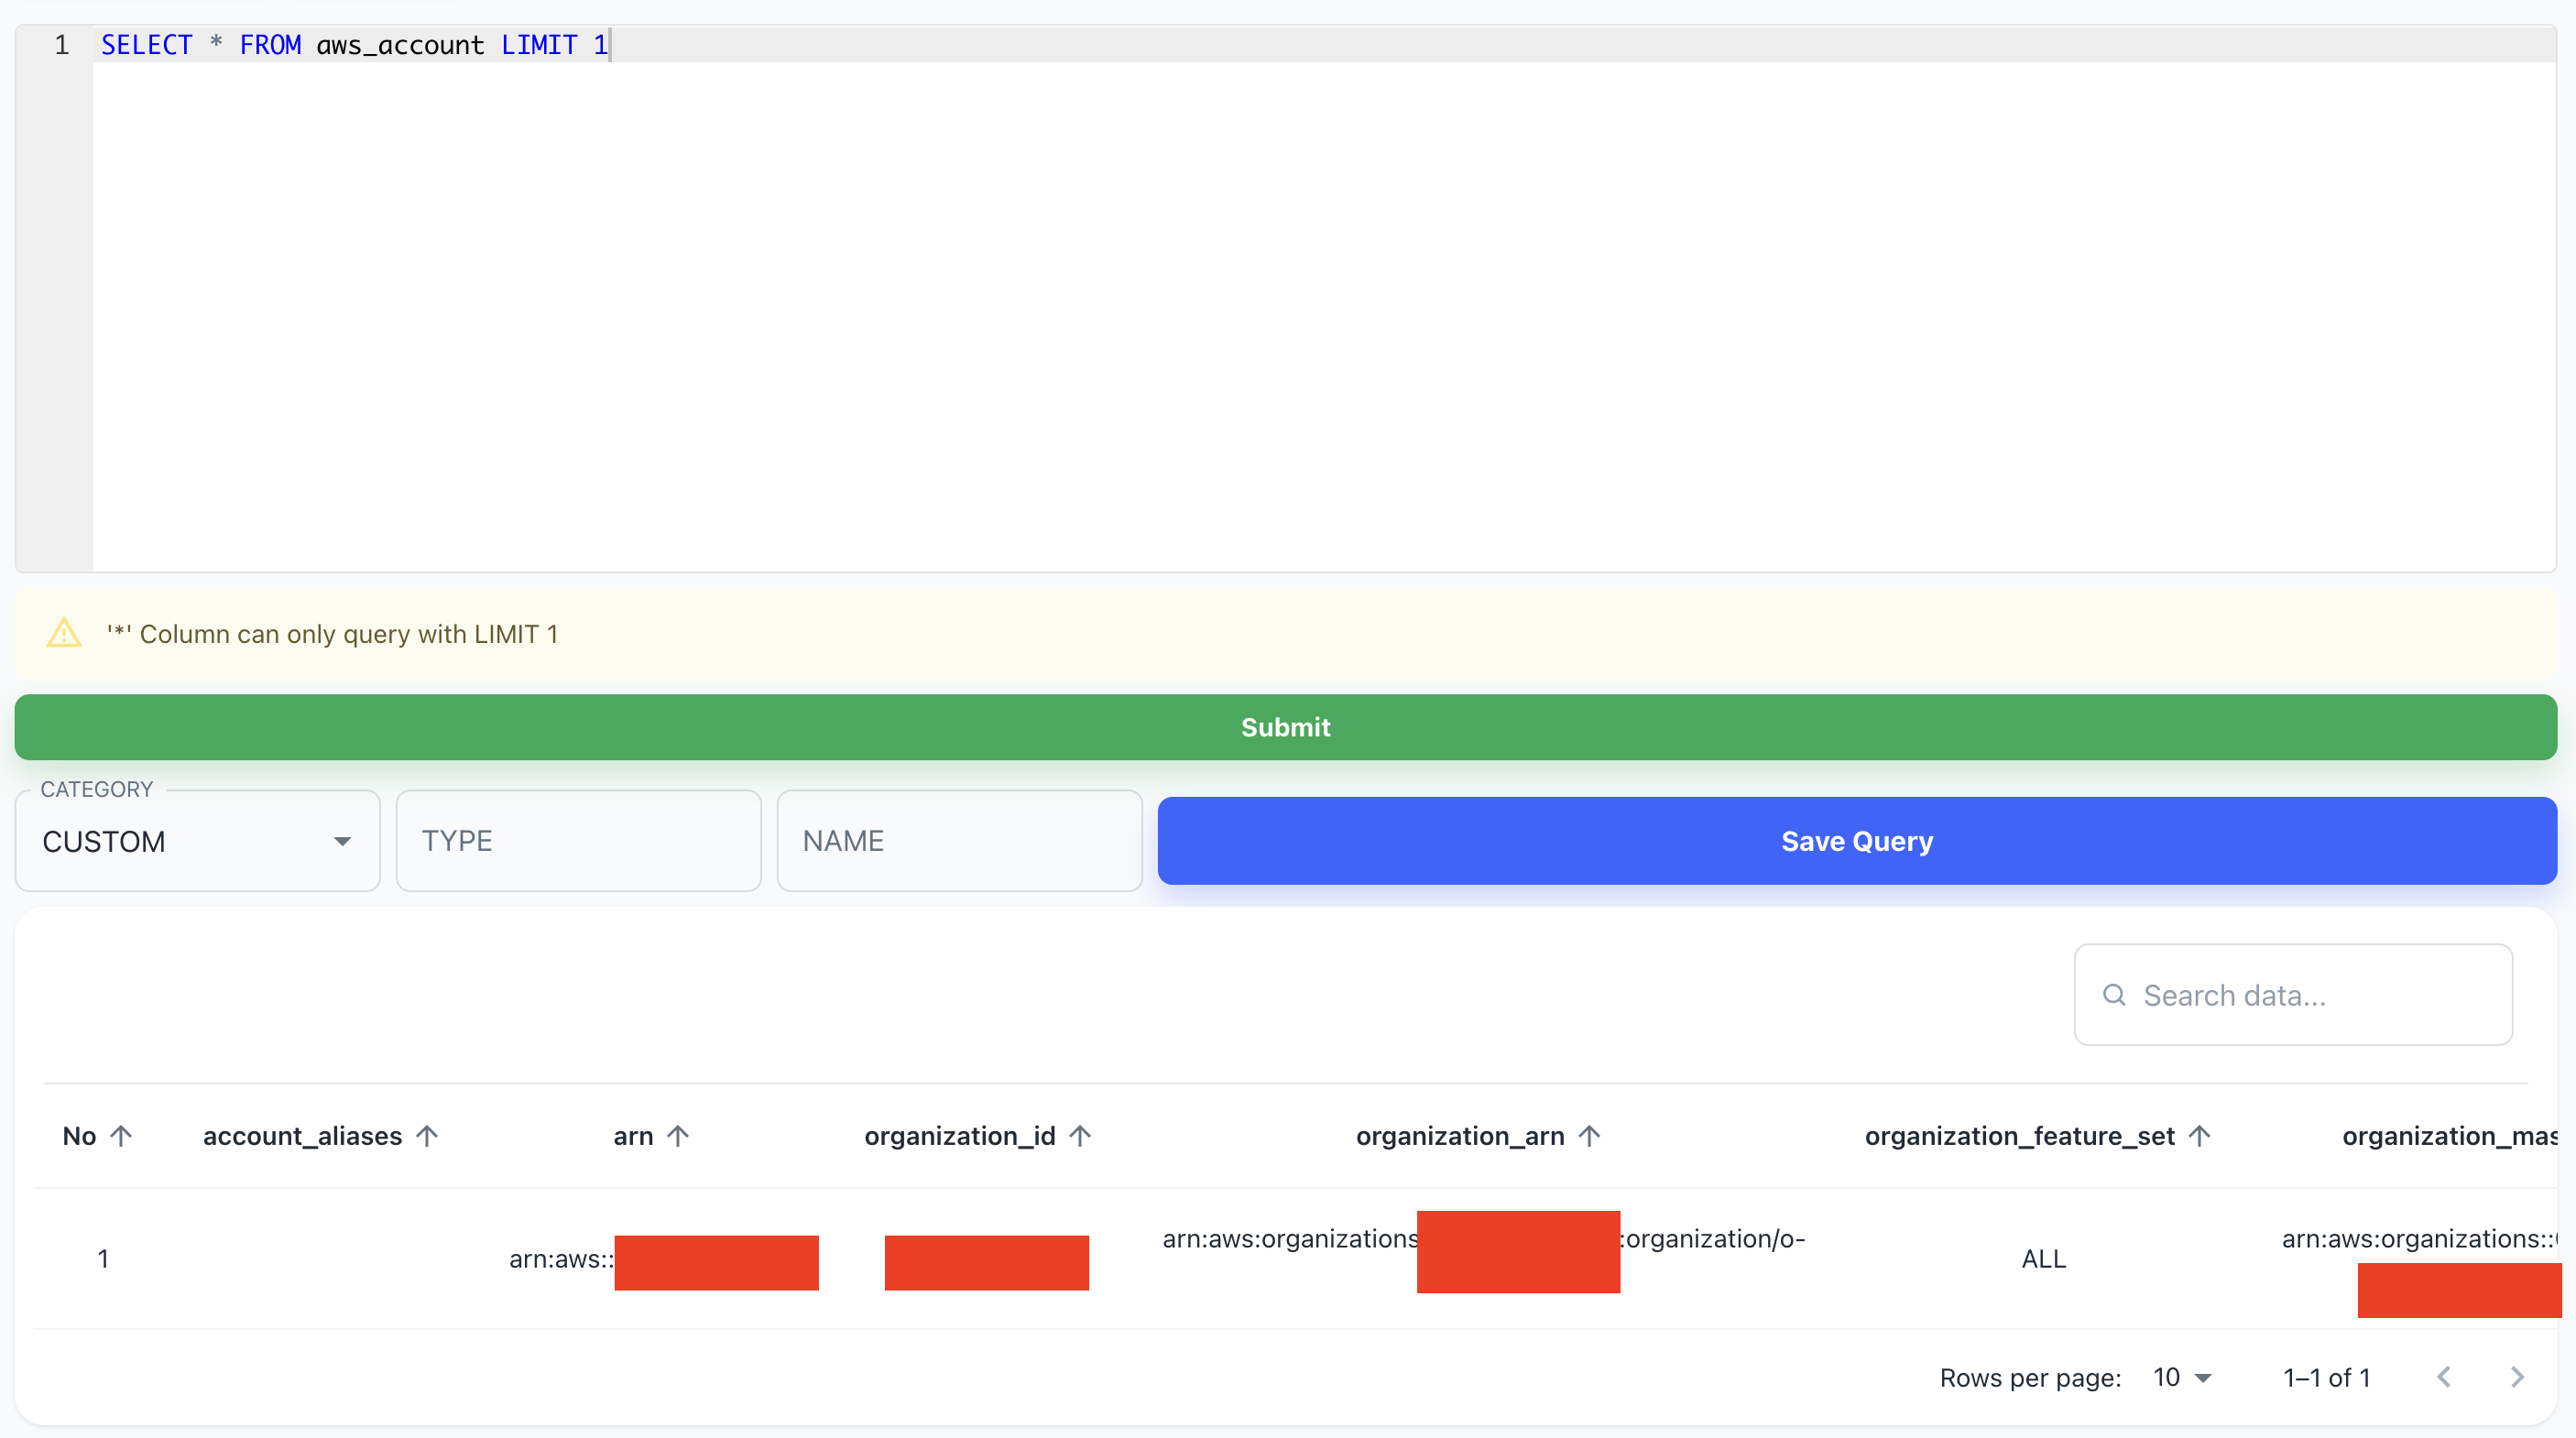Expand the Rows per page dropdown
The height and width of the screenshot is (1438, 2576).
(2182, 1377)
